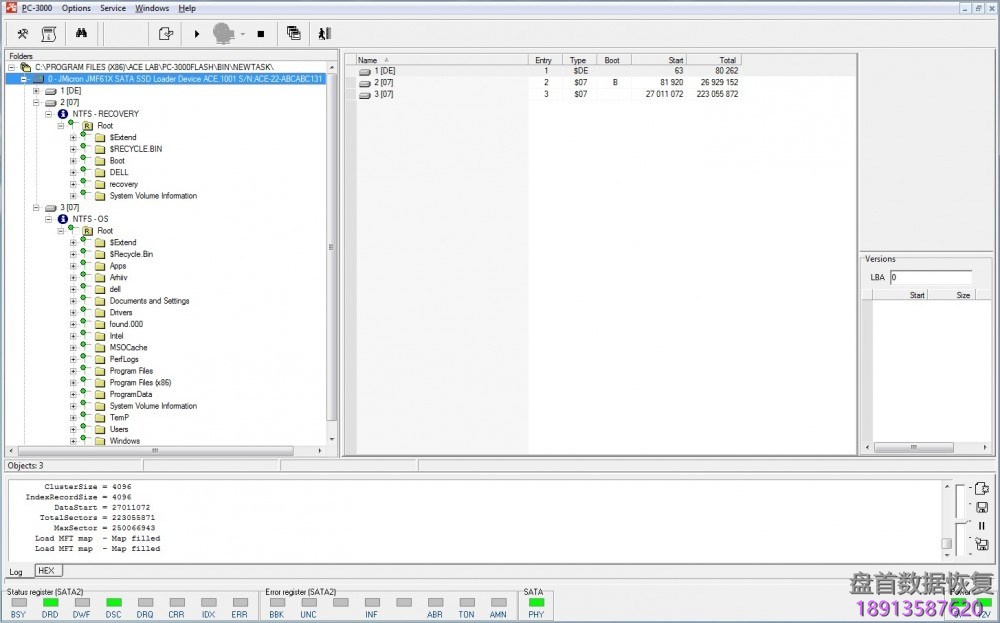1000x623 pixels.
Task: Click the save log floppy disk icon
Action: pos(982,507)
